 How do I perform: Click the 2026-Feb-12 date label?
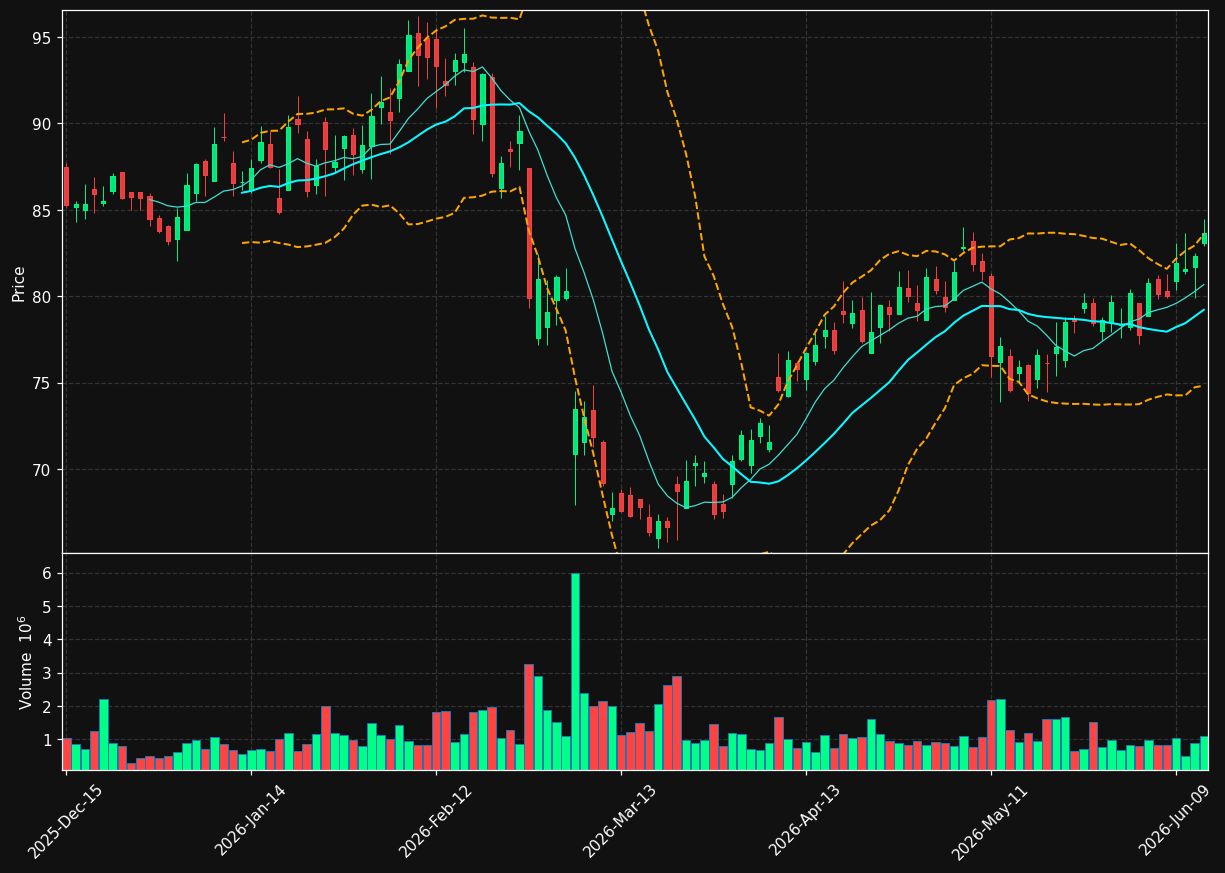coord(436,821)
